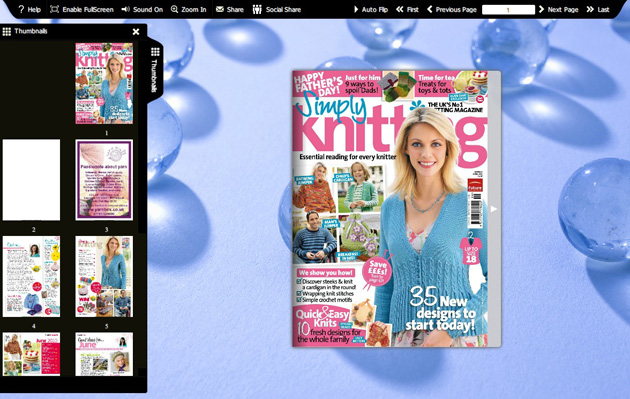Jump to the First page
The image size is (630, 399).
407,9
